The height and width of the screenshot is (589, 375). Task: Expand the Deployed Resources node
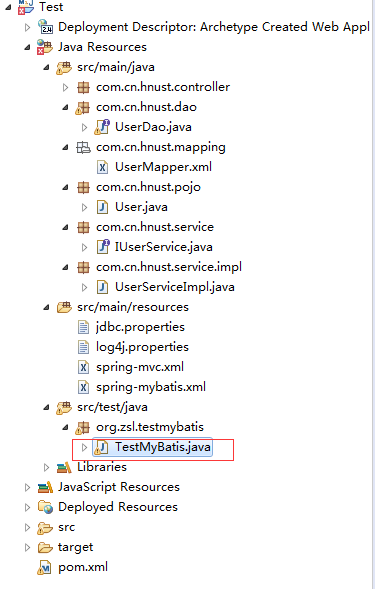click(27, 507)
